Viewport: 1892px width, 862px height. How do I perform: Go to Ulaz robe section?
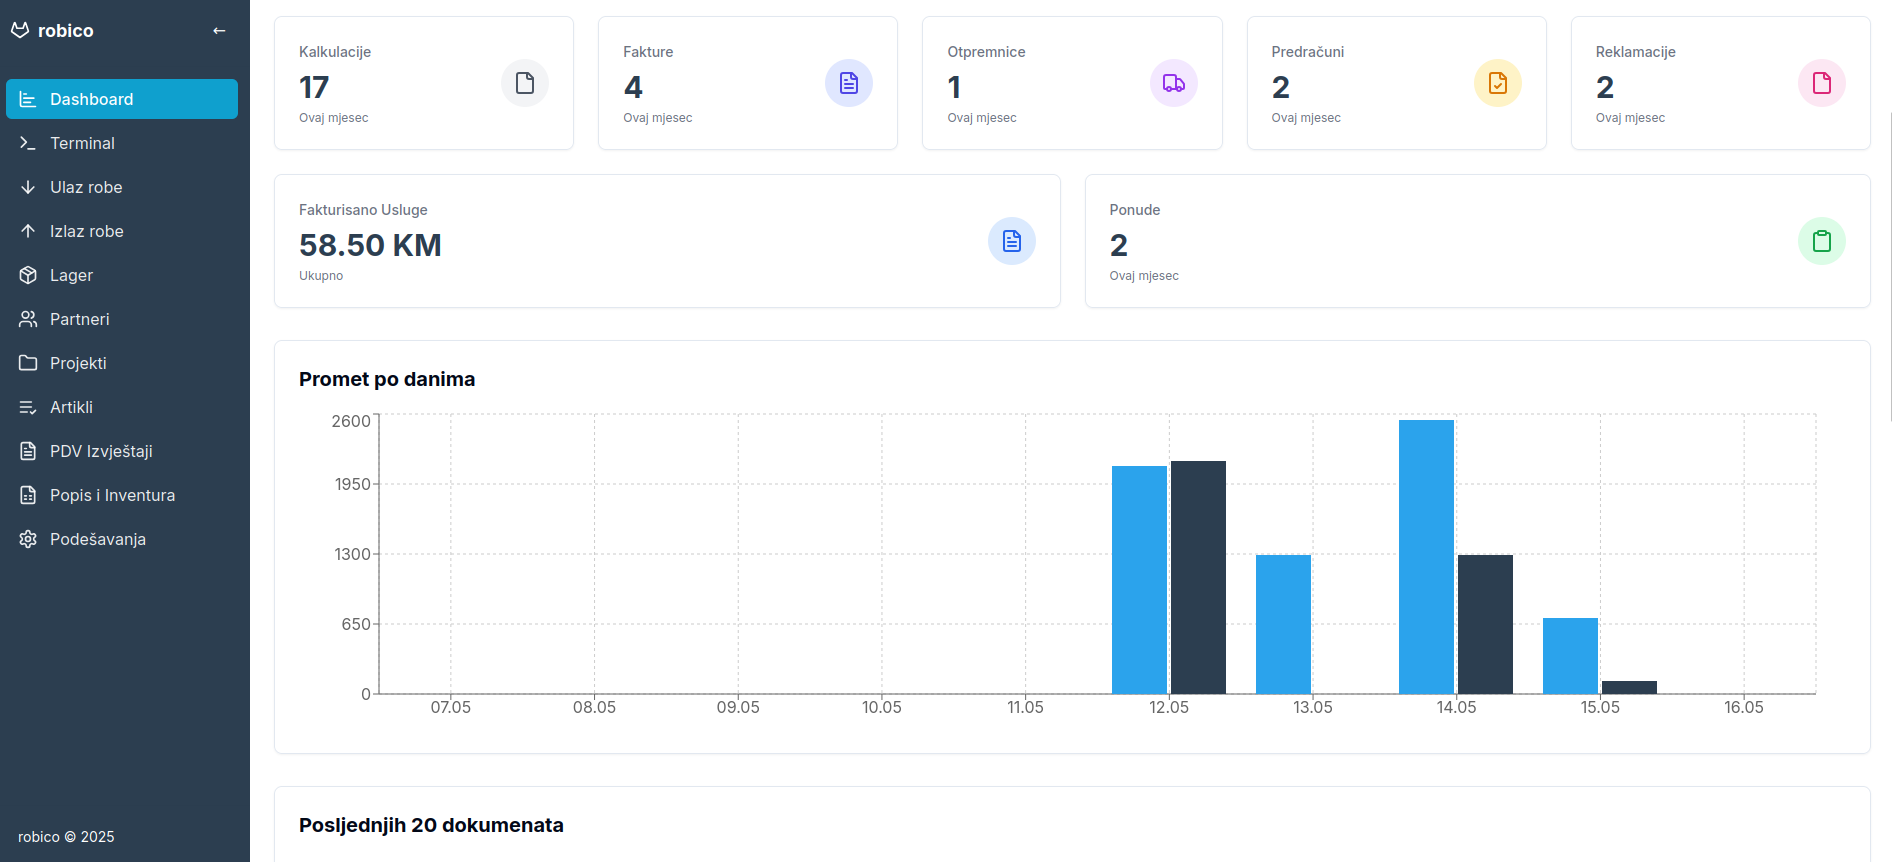[x=122, y=187]
